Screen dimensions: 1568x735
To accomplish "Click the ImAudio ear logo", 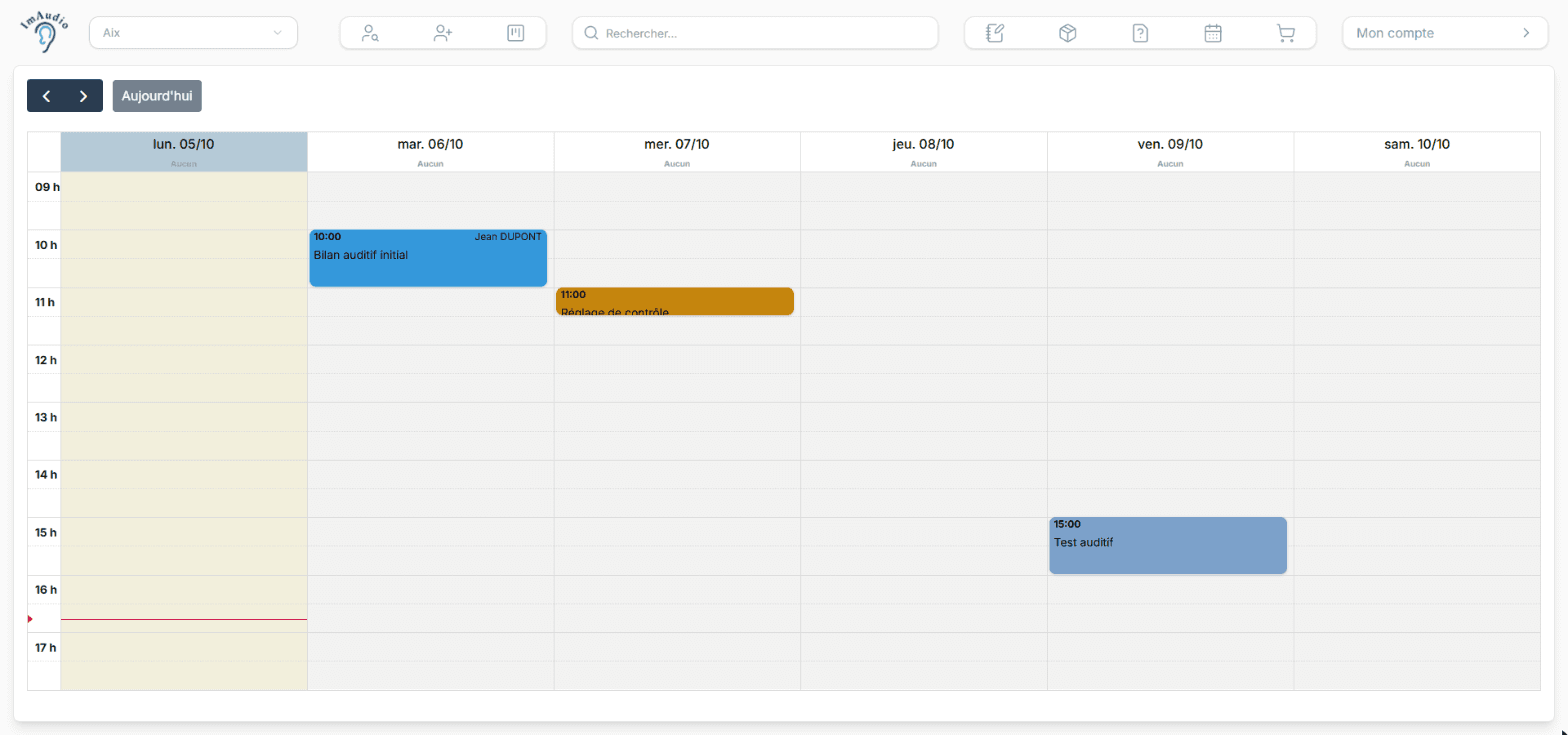I will 45,33.
